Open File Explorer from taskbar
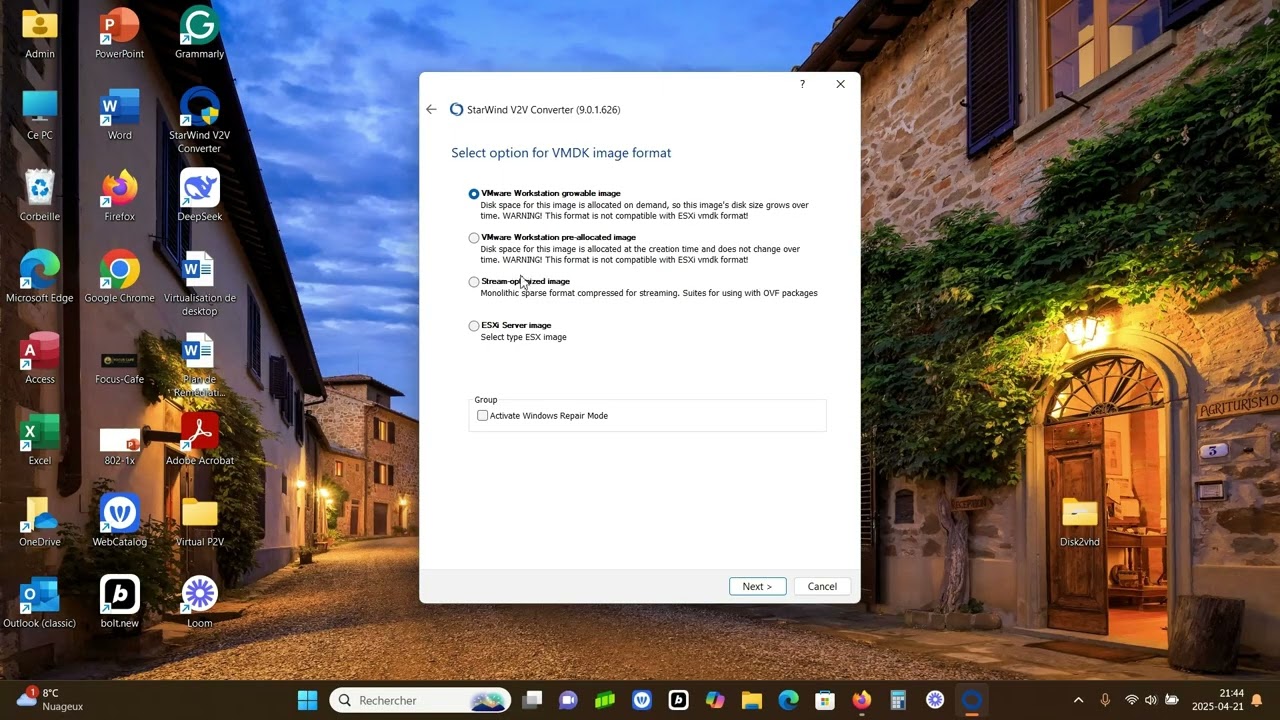Screen dimensions: 1280x720 752,700
